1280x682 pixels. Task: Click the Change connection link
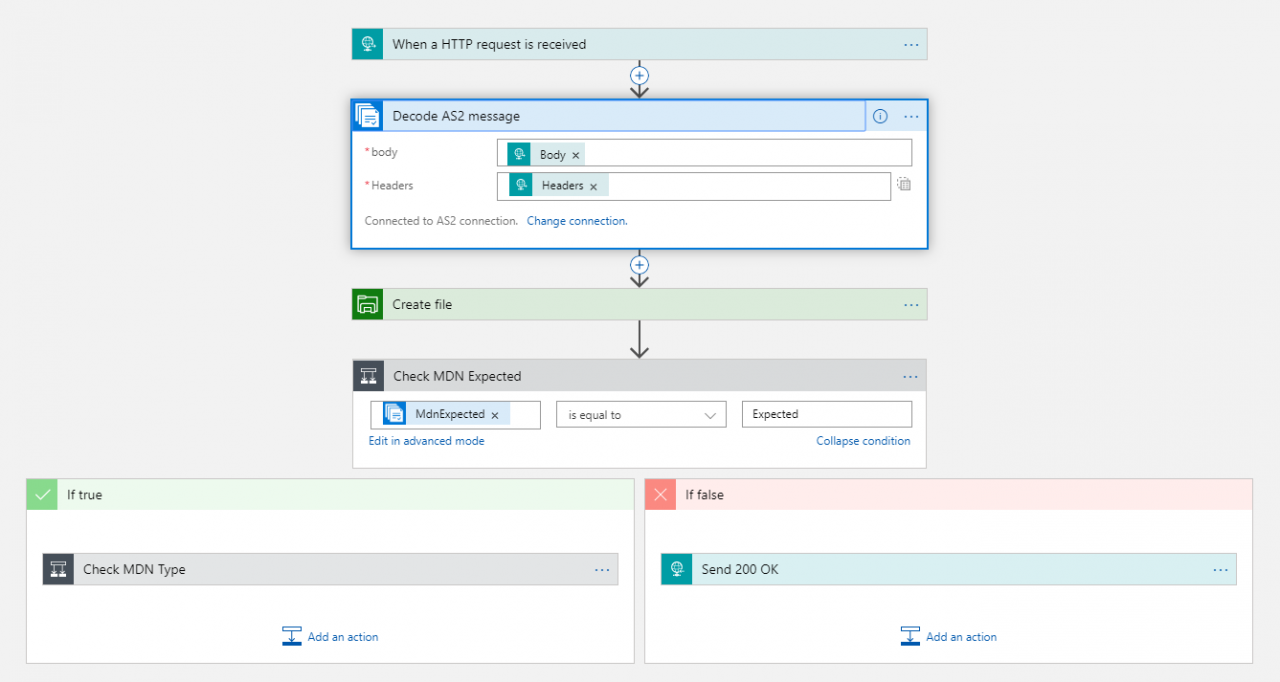(577, 221)
